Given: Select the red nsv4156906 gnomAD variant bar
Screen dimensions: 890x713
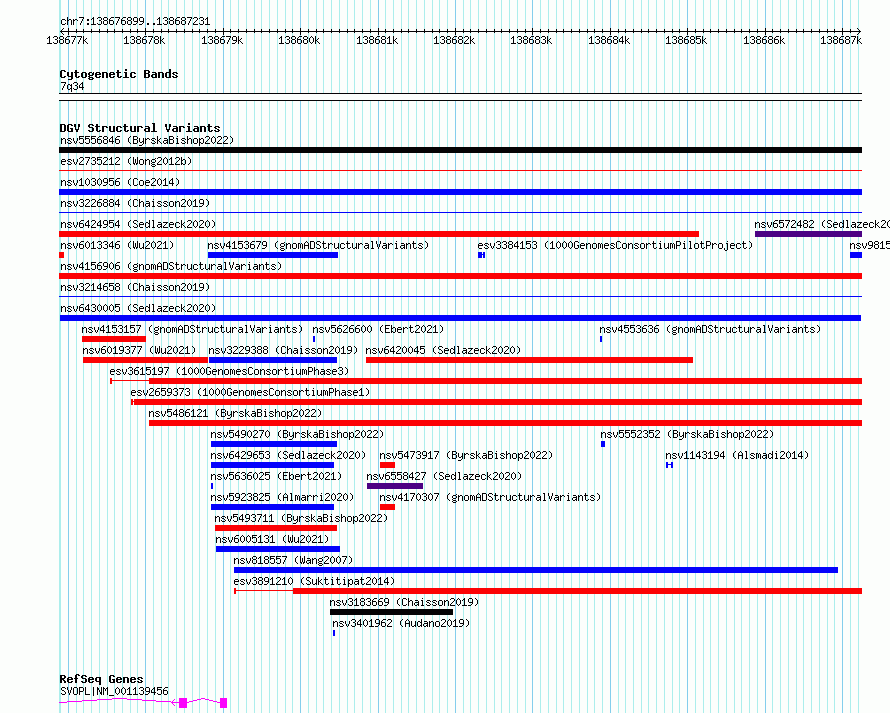Looking at the screenshot, I should coord(460,276).
